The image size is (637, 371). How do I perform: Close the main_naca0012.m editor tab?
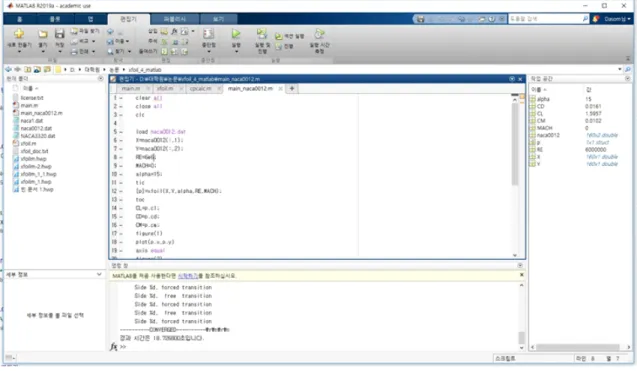280,89
